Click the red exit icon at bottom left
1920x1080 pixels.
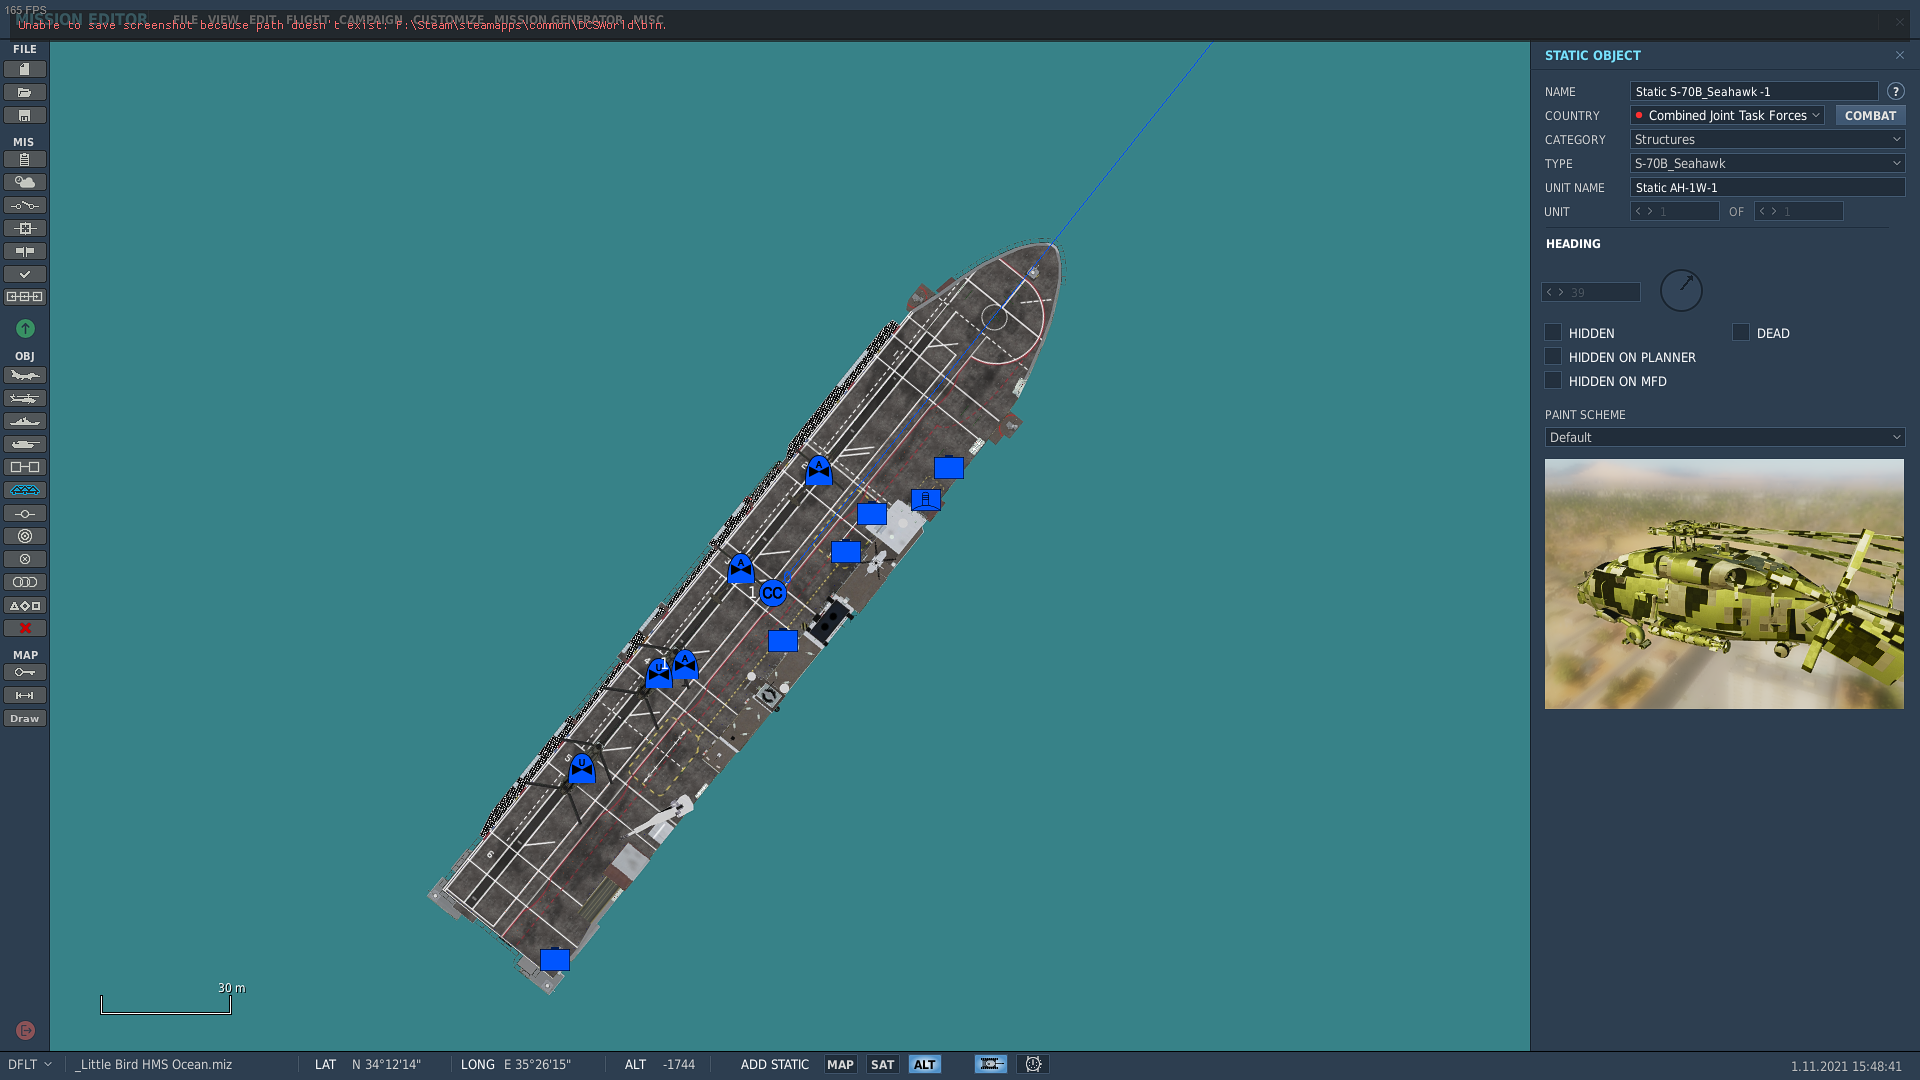pyautogui.click(x=26, y=1030)
